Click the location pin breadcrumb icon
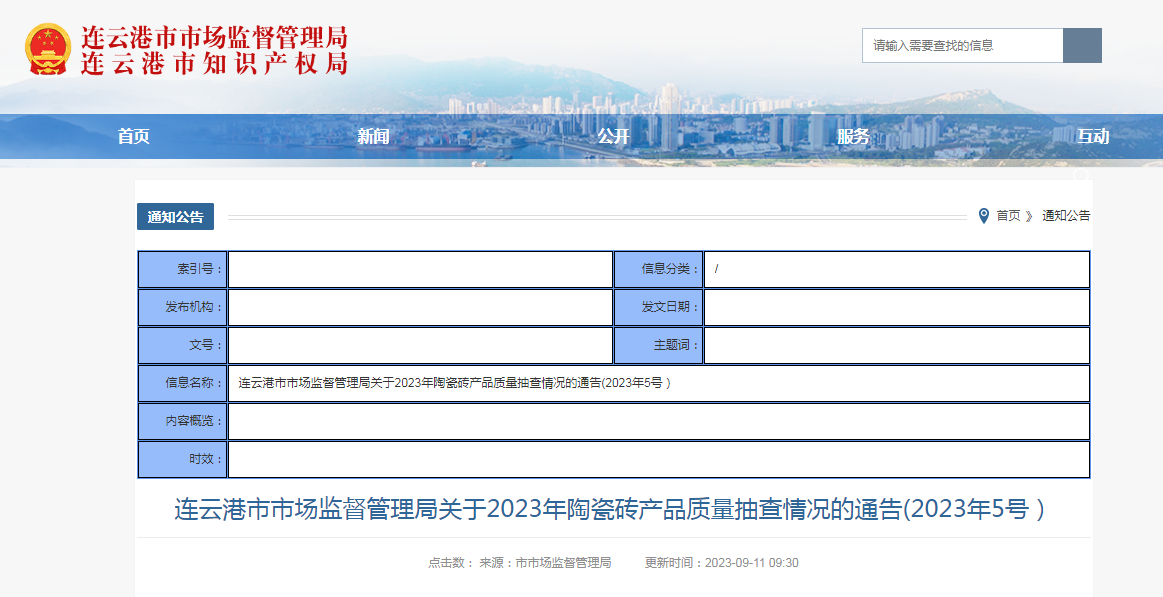 tap(984, 215)
